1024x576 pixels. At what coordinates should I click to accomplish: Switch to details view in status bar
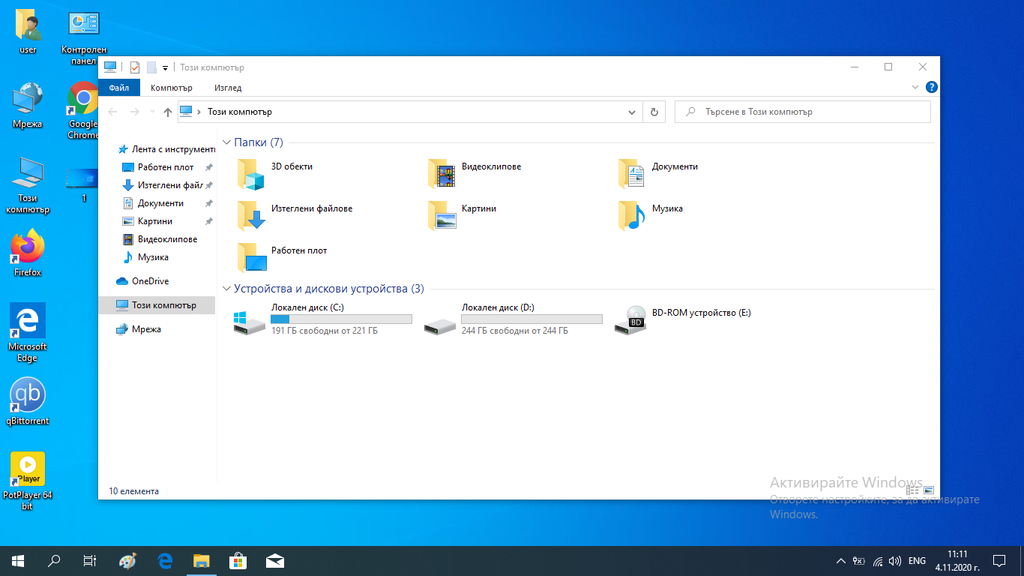[912, 491]
